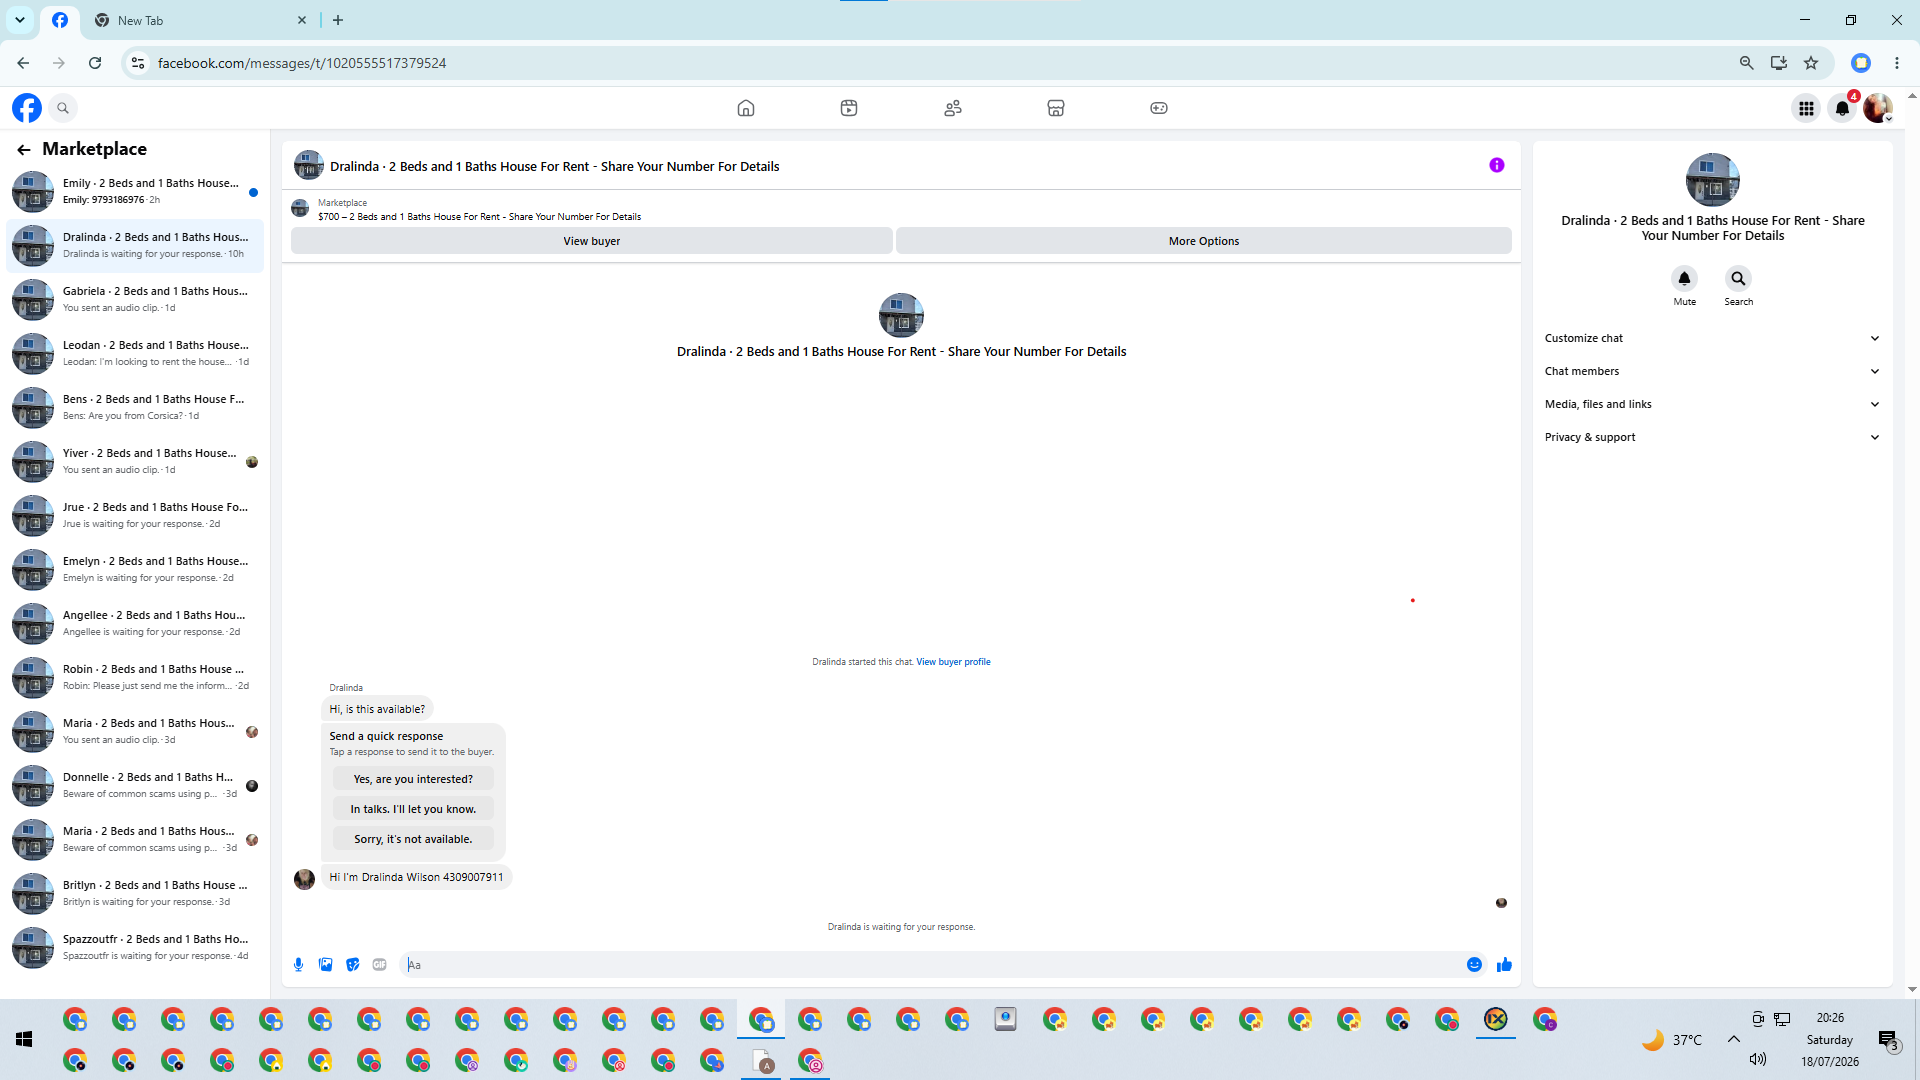The width and height of the screenshot is (1920, 1080).
Task: Toggle conversation information panel icon
Action: 1497,165
